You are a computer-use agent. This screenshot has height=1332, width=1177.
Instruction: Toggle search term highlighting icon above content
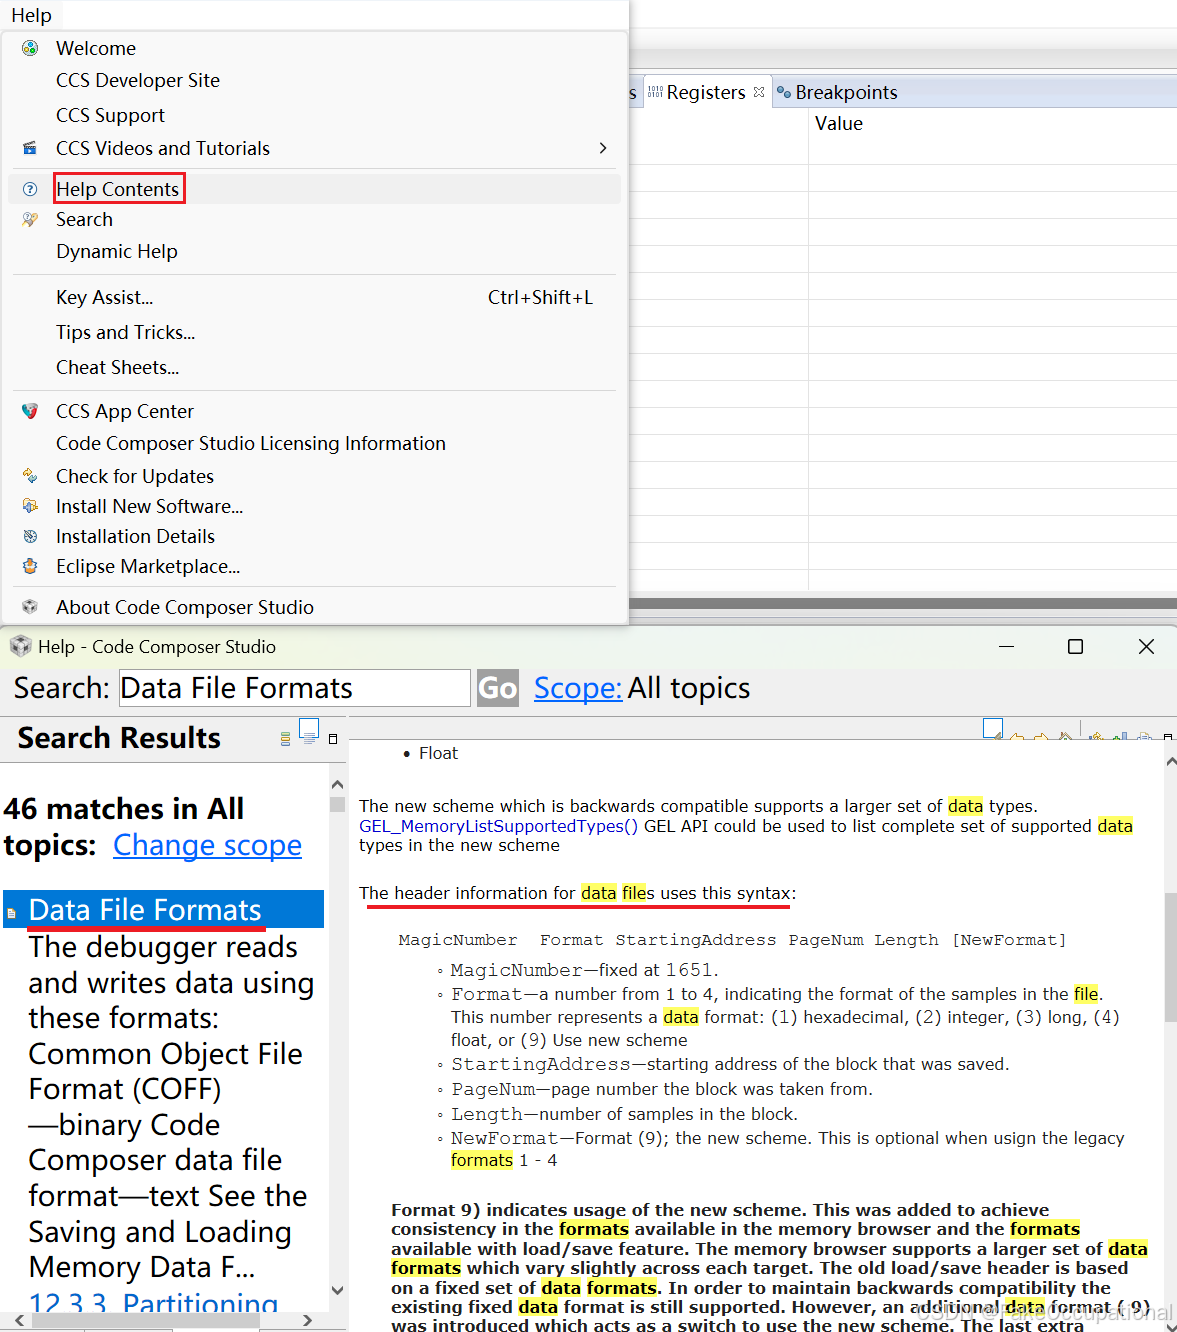pyautogui.click(x=993, y=729)
